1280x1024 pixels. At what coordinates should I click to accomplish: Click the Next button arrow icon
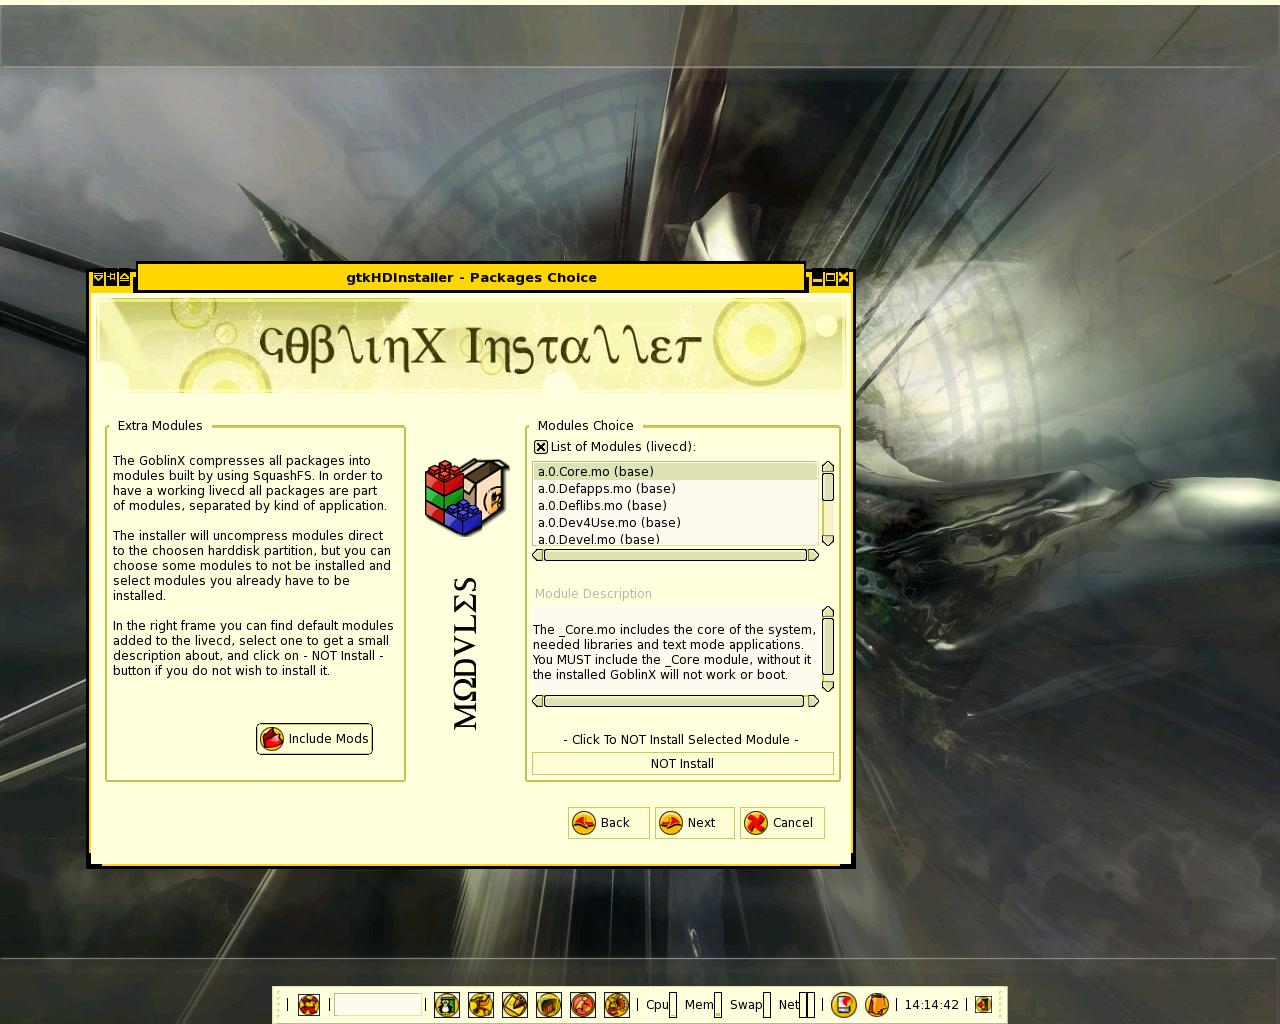click(x=671, y=823)
